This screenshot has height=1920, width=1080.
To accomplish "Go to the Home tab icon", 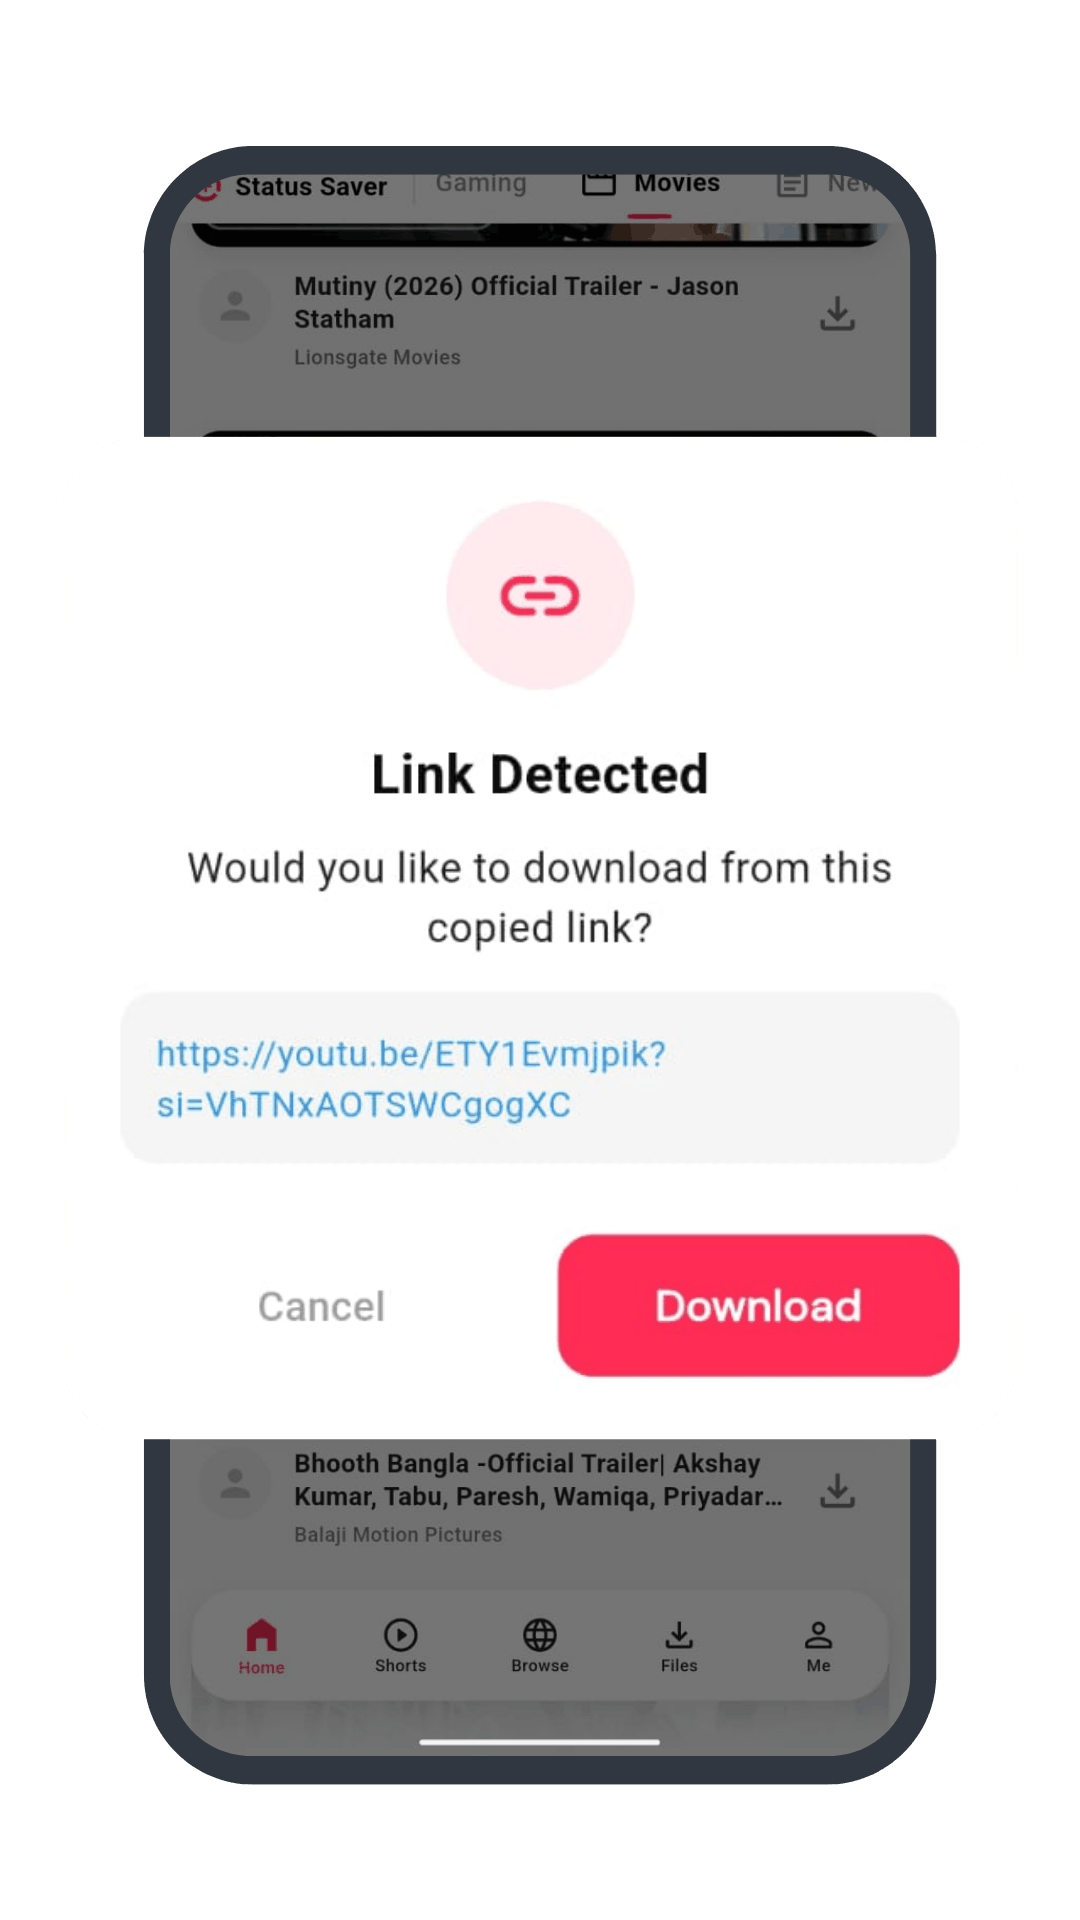I will 261,1635.
